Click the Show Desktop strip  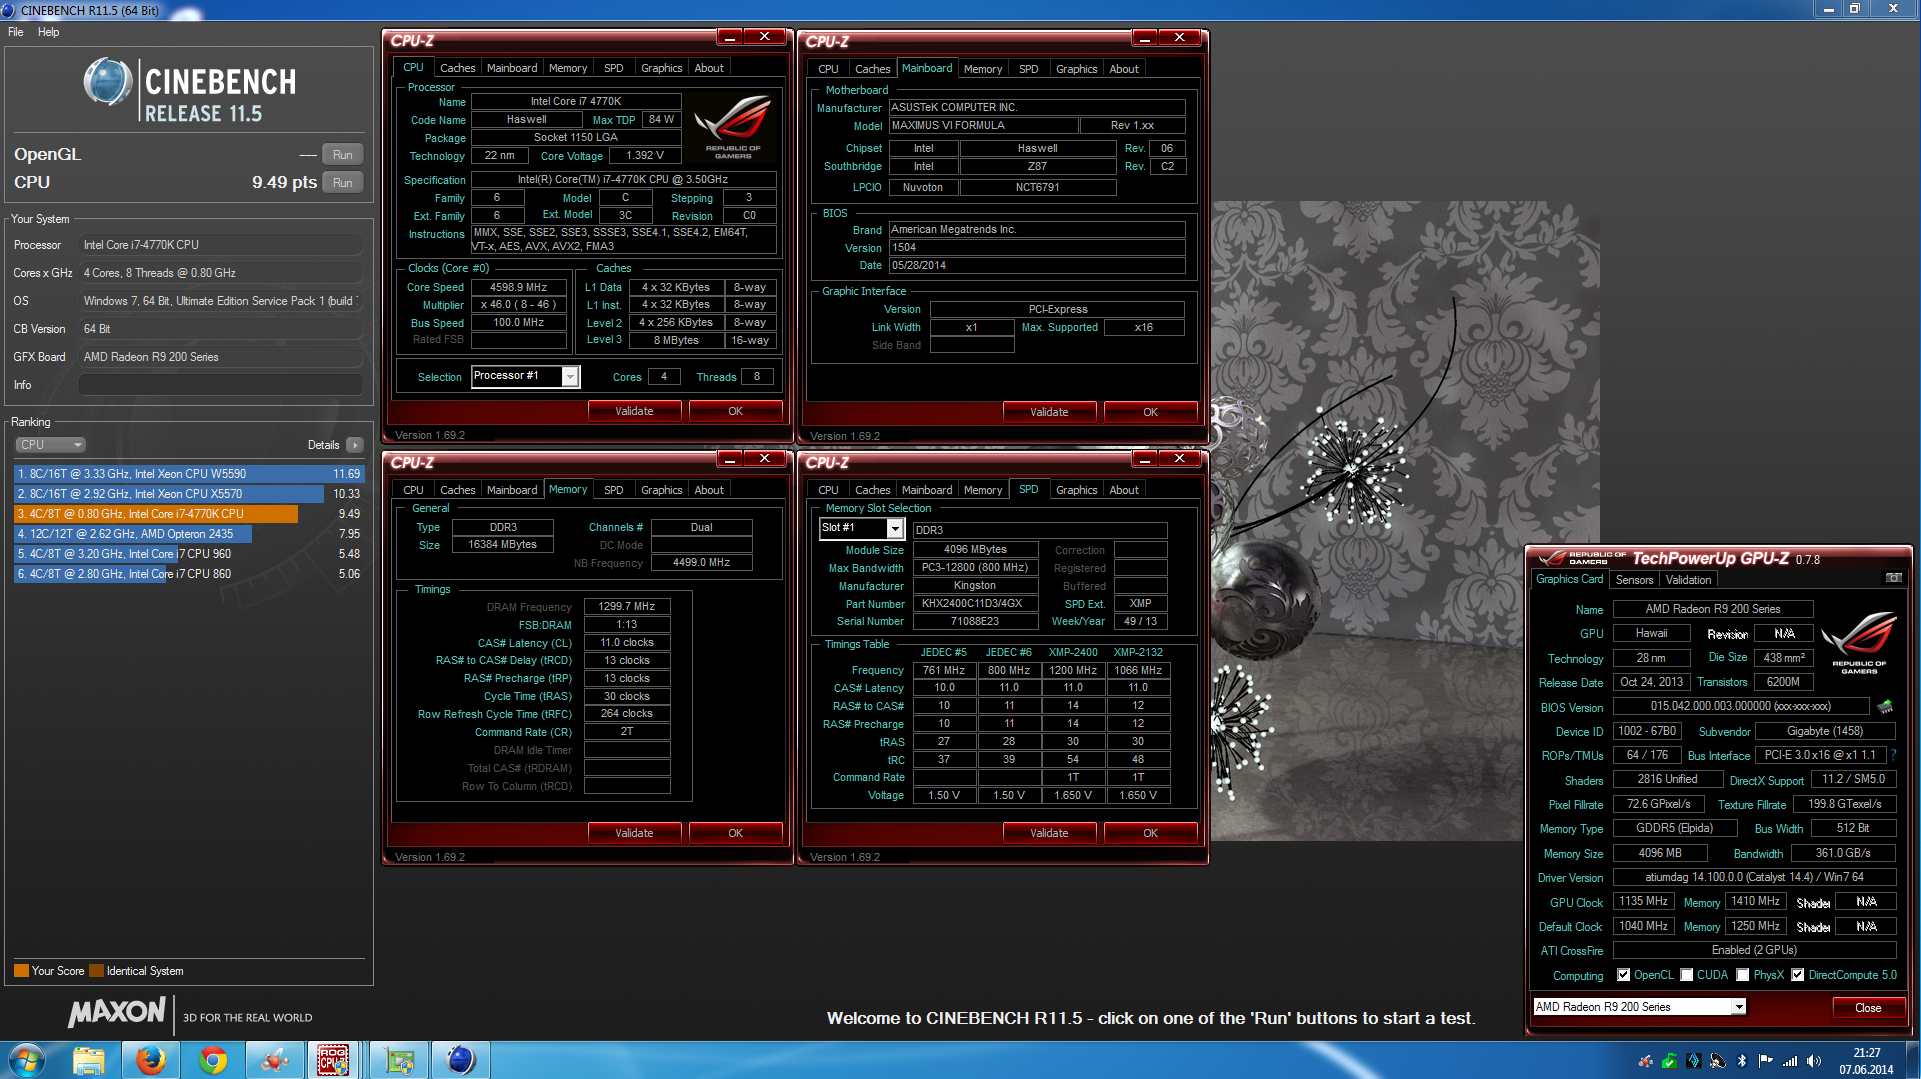tap(1913, 1060)
